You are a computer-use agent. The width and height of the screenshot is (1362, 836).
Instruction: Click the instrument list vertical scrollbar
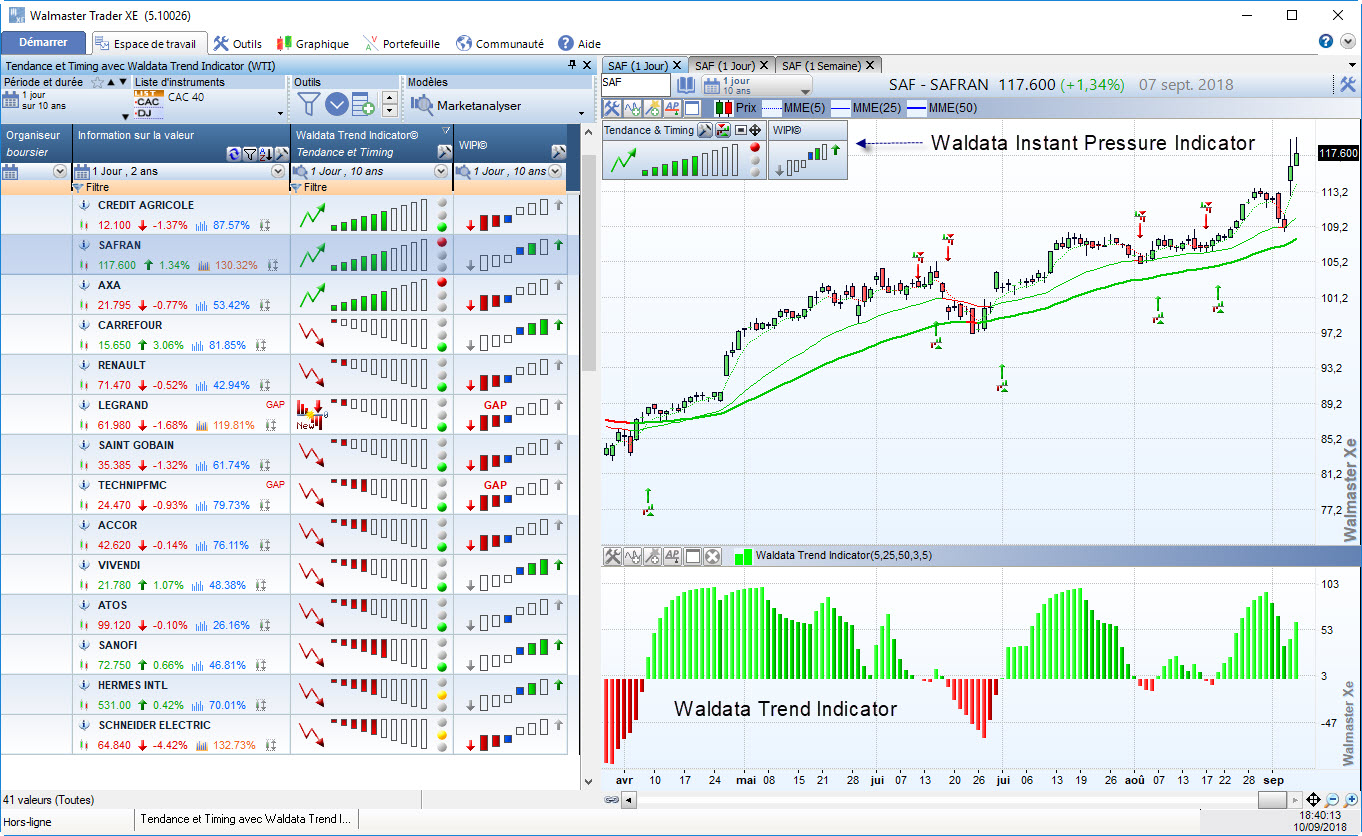click(588, 263)
